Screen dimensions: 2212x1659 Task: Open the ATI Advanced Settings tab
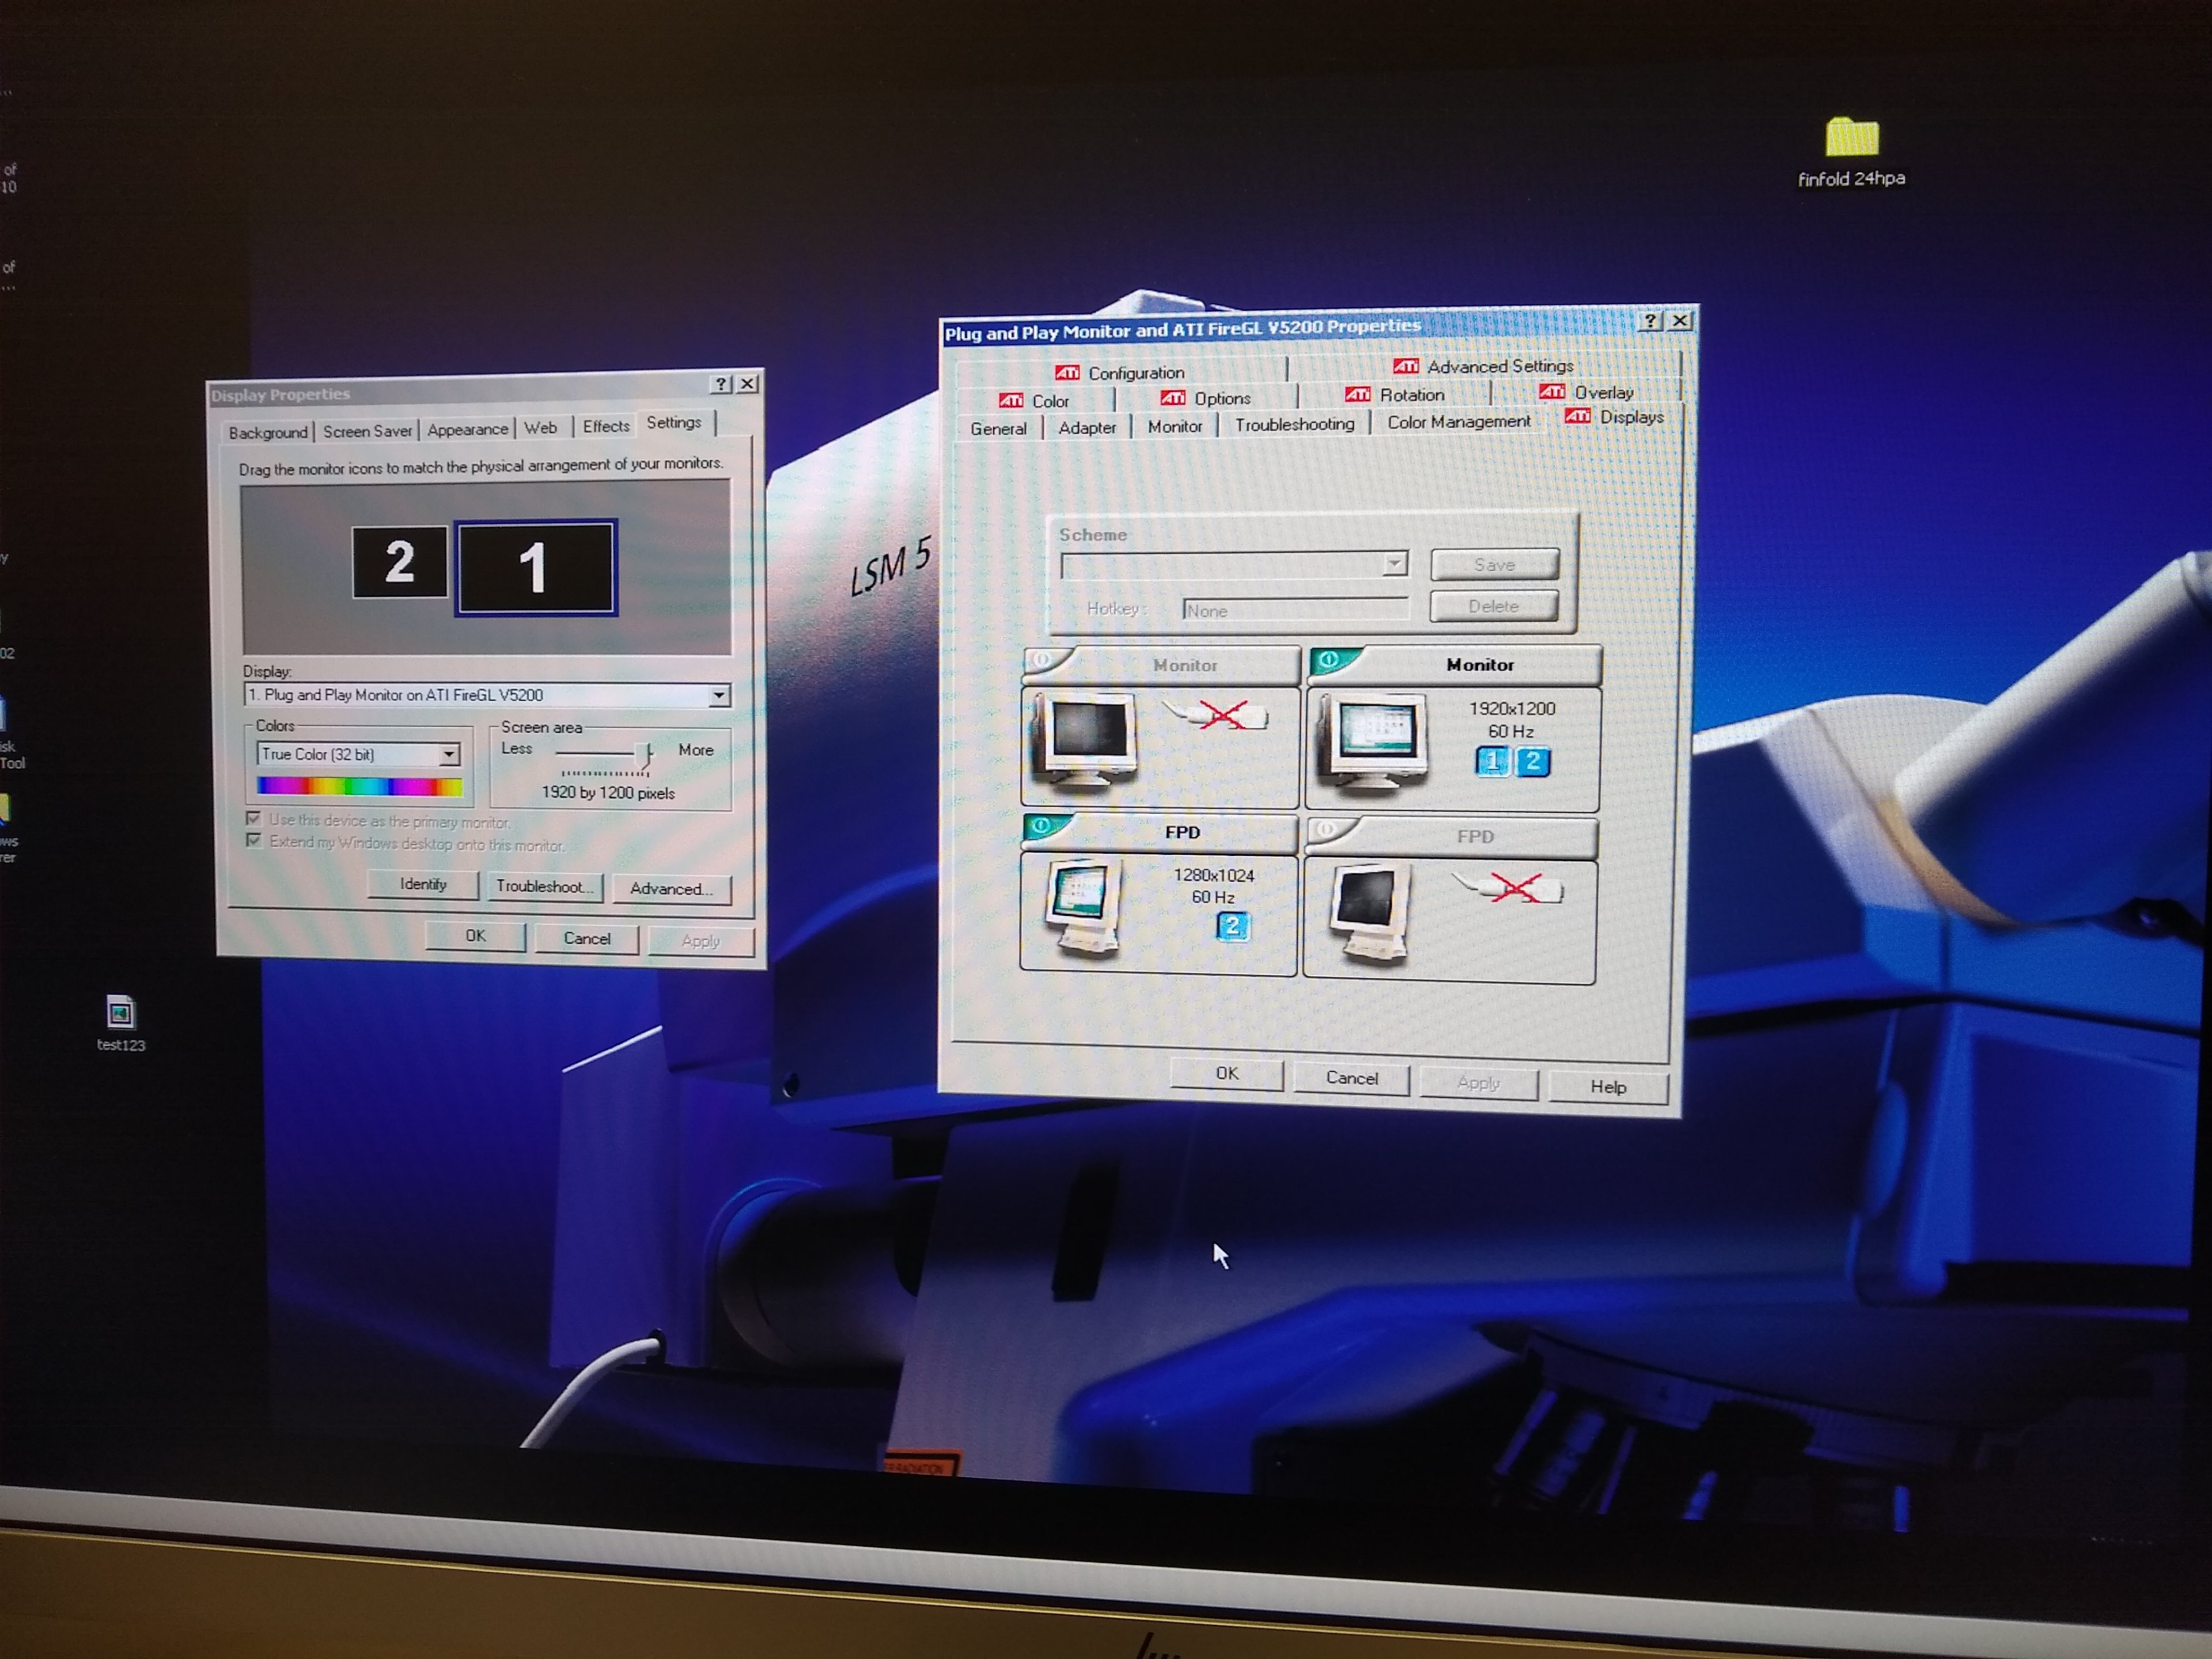[x=1484, y=367]
